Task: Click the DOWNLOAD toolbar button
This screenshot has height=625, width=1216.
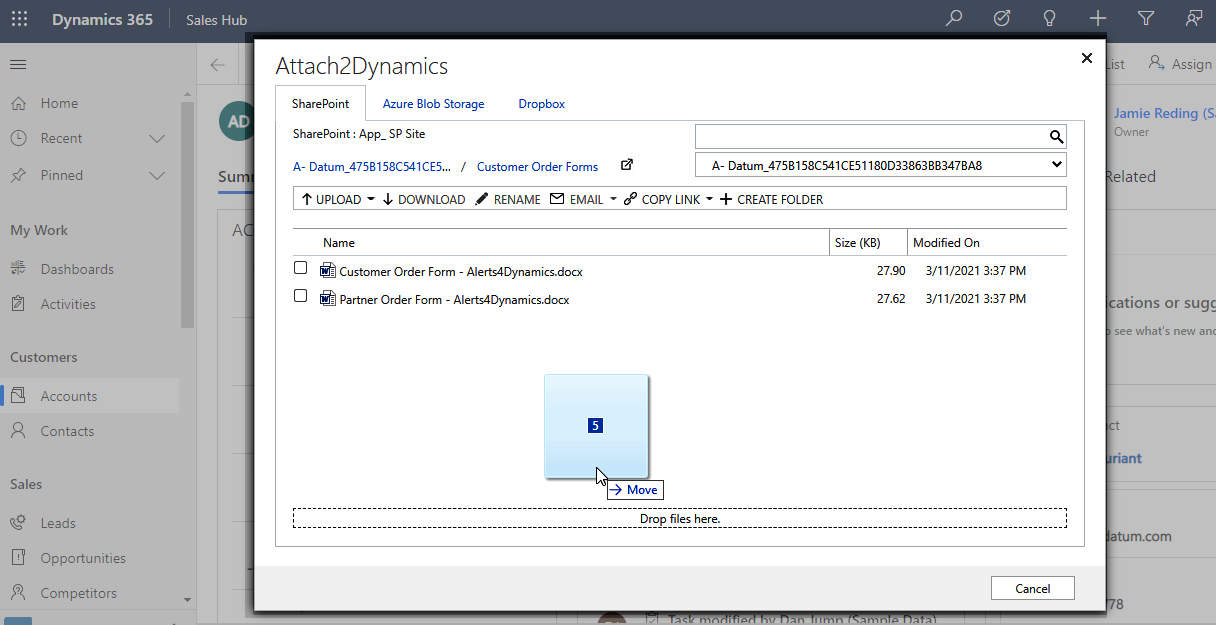Action: click(424, 199)
